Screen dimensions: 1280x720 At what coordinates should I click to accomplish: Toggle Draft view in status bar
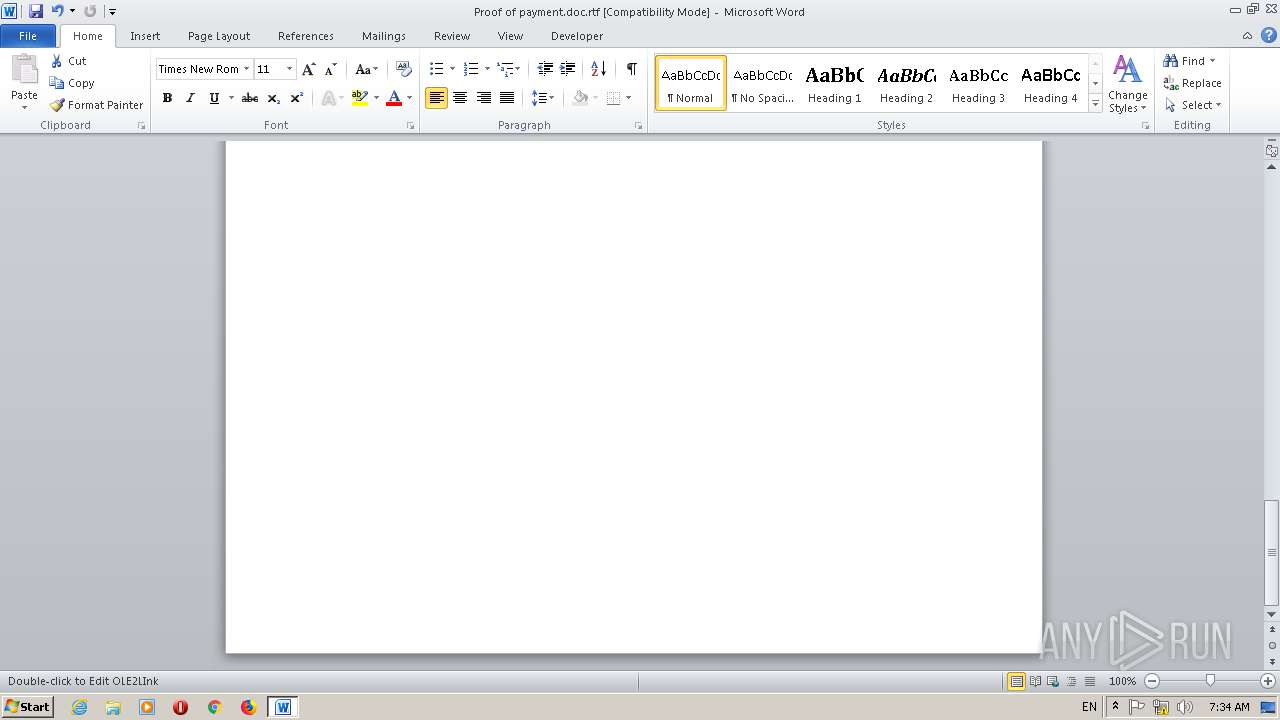(x=1090, y=681)
